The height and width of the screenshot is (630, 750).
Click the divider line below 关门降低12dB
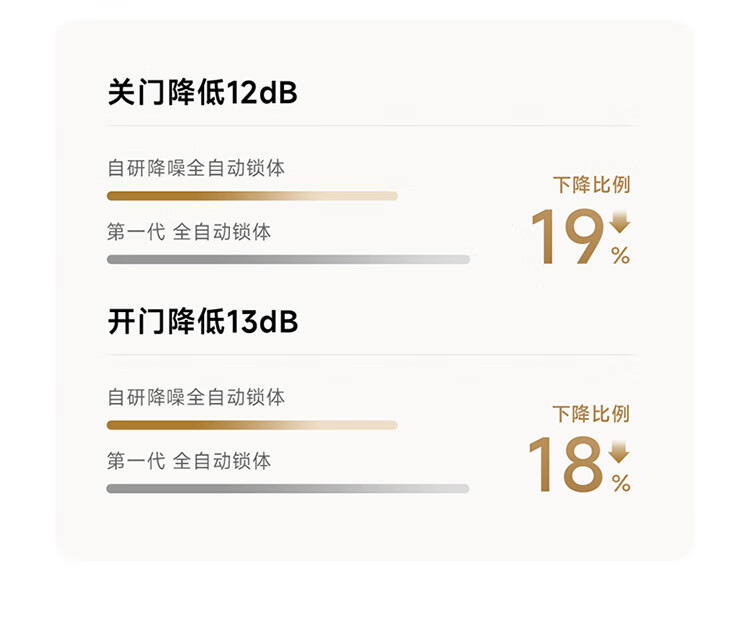point(370,126)
